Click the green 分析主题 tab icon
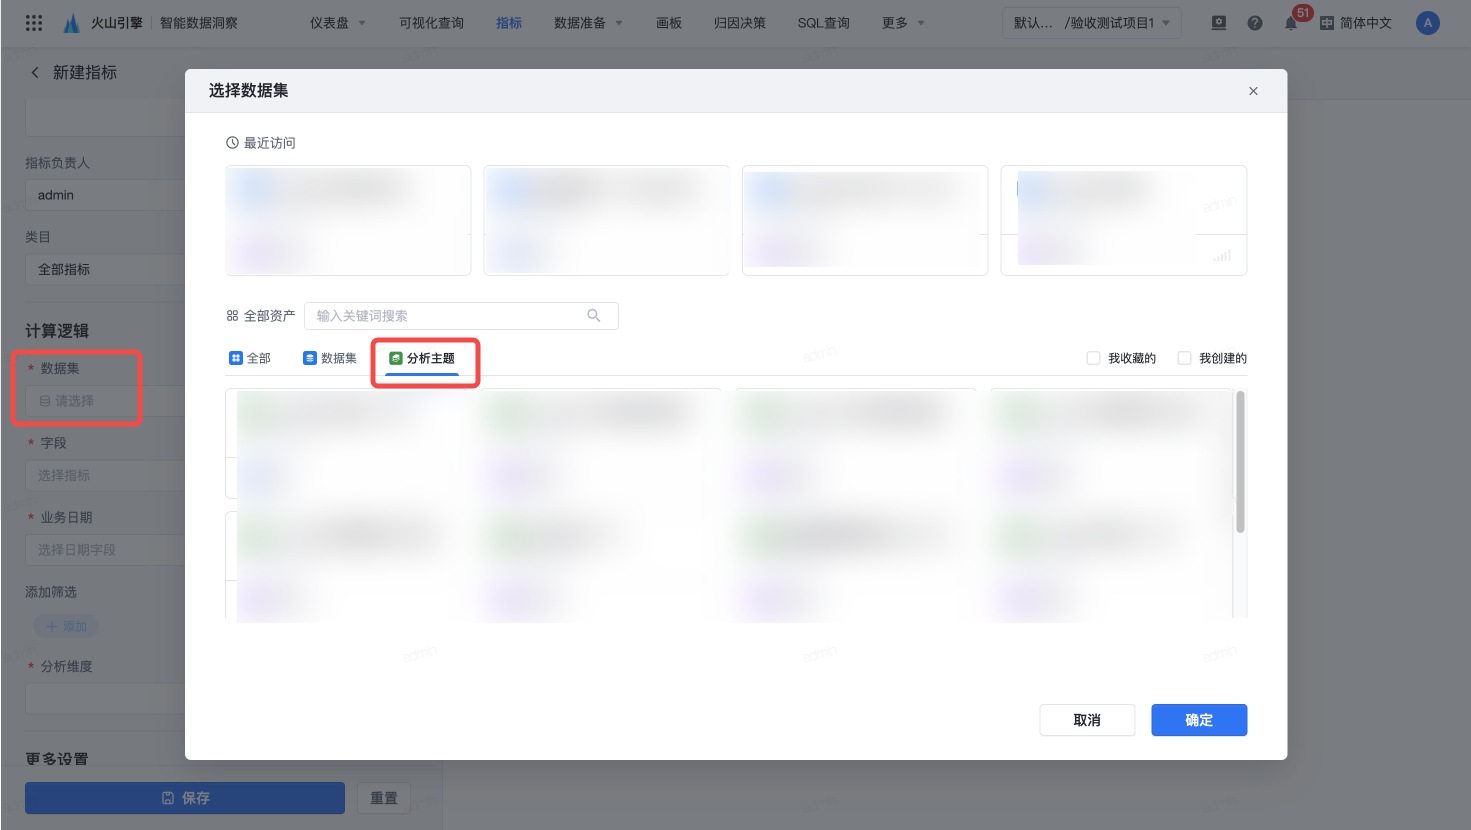The width and height of the screenshot is (1471, 830). [396, 358]
